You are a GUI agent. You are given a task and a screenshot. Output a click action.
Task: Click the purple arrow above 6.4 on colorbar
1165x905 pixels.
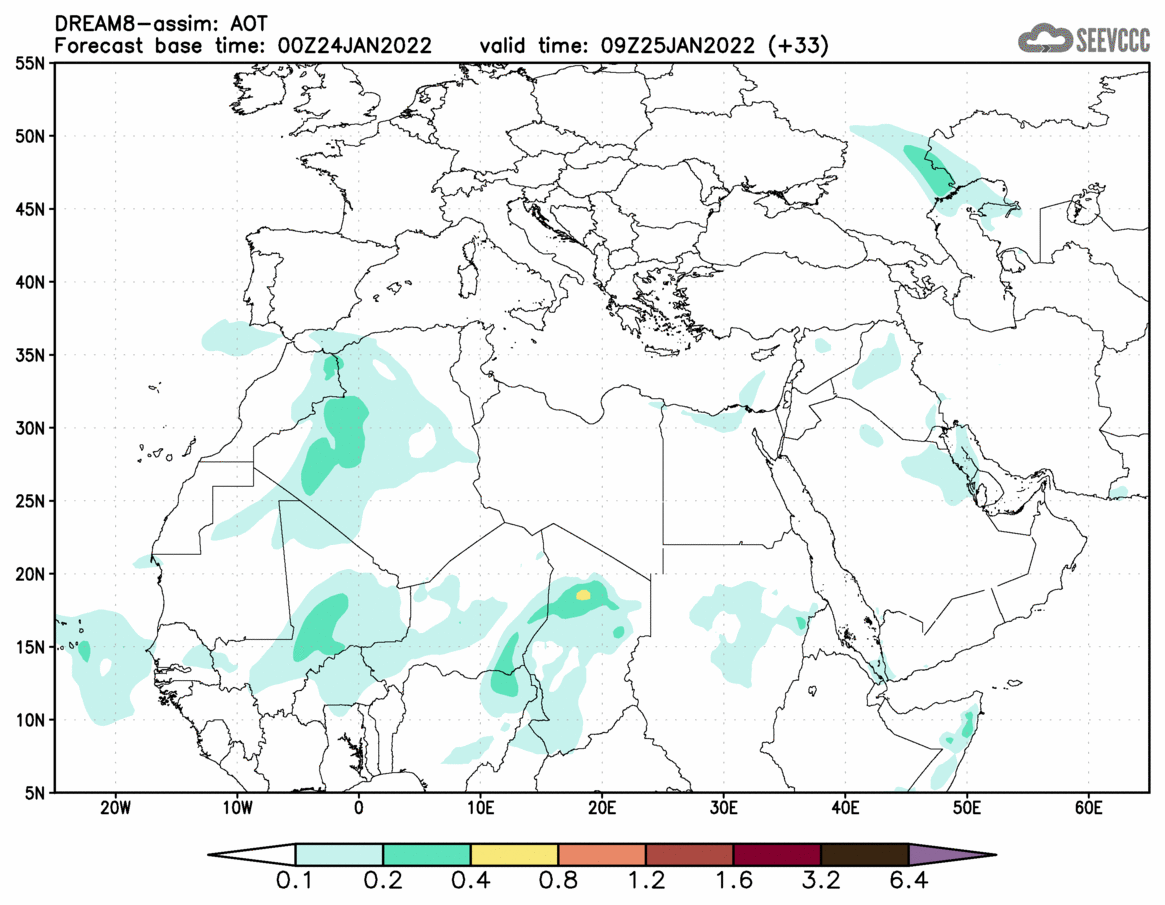[x=951, y=854]
